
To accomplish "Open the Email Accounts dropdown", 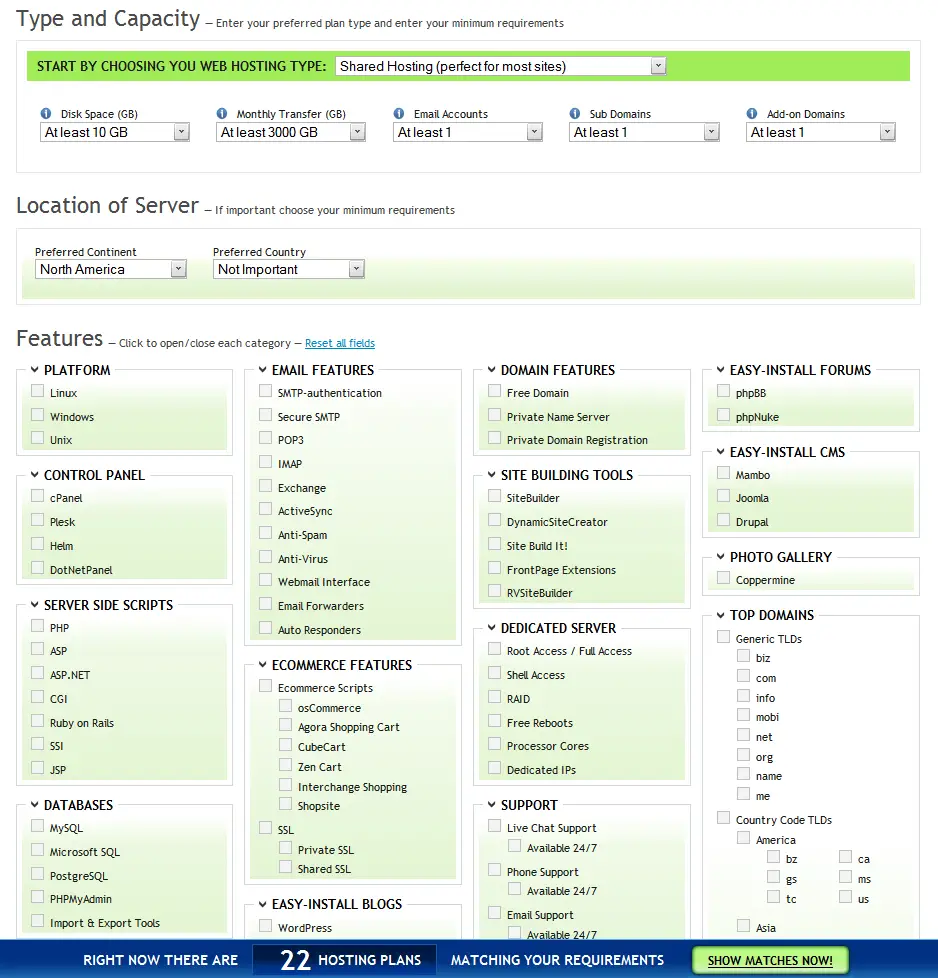I will click(x=468, y=132).
